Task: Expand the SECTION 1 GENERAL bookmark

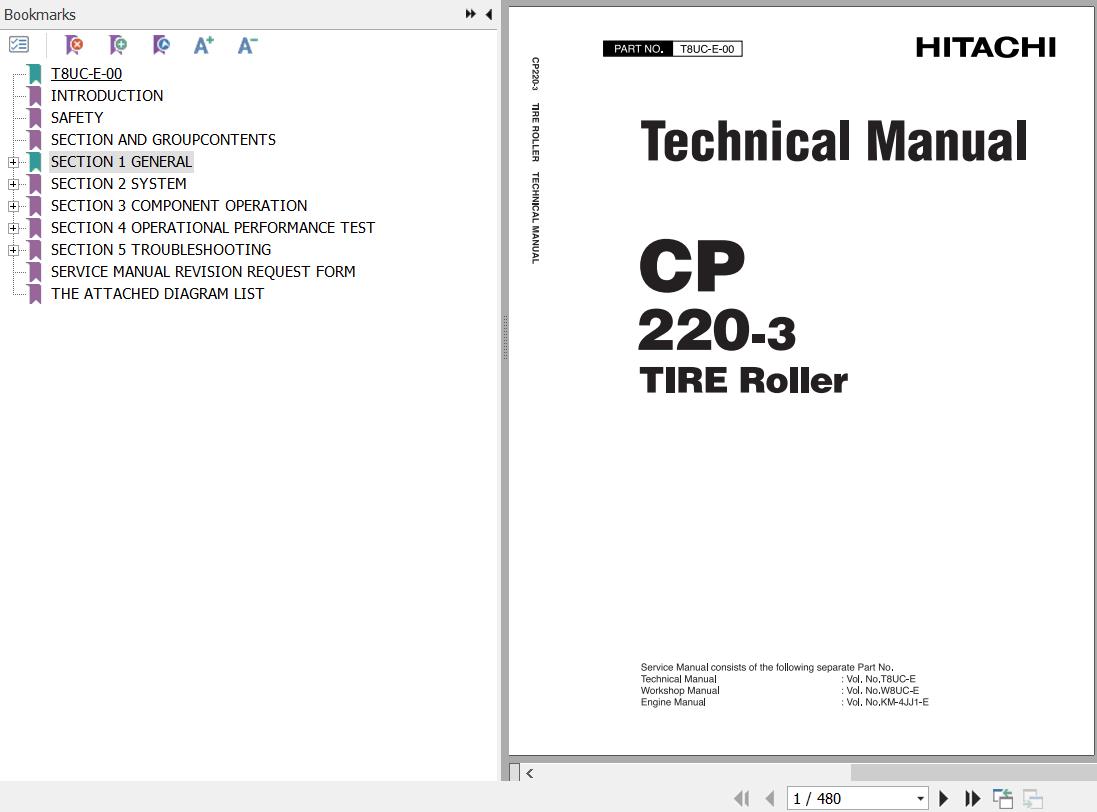Action: point(13,162)
